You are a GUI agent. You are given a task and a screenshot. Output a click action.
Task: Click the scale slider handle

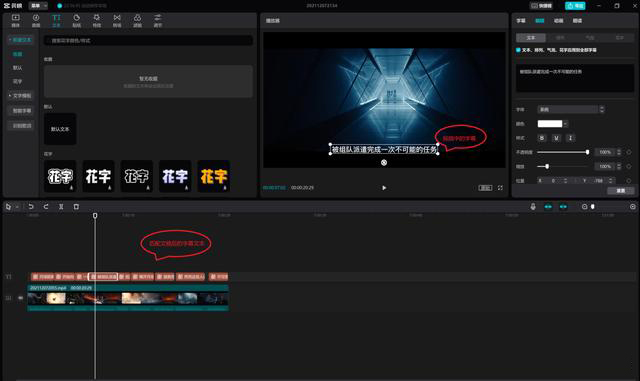(x=547, y=166)
